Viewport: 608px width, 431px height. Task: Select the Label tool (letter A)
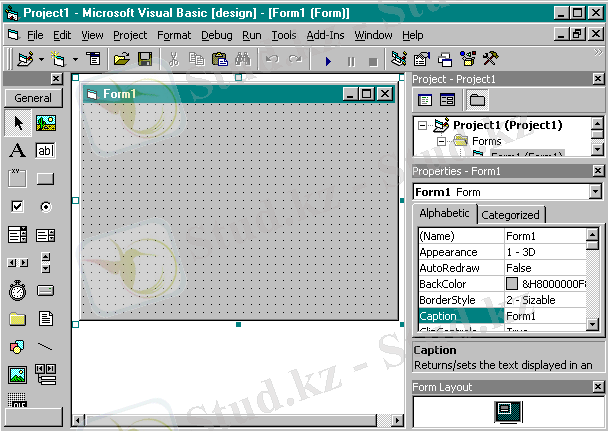tap(17, 150)
